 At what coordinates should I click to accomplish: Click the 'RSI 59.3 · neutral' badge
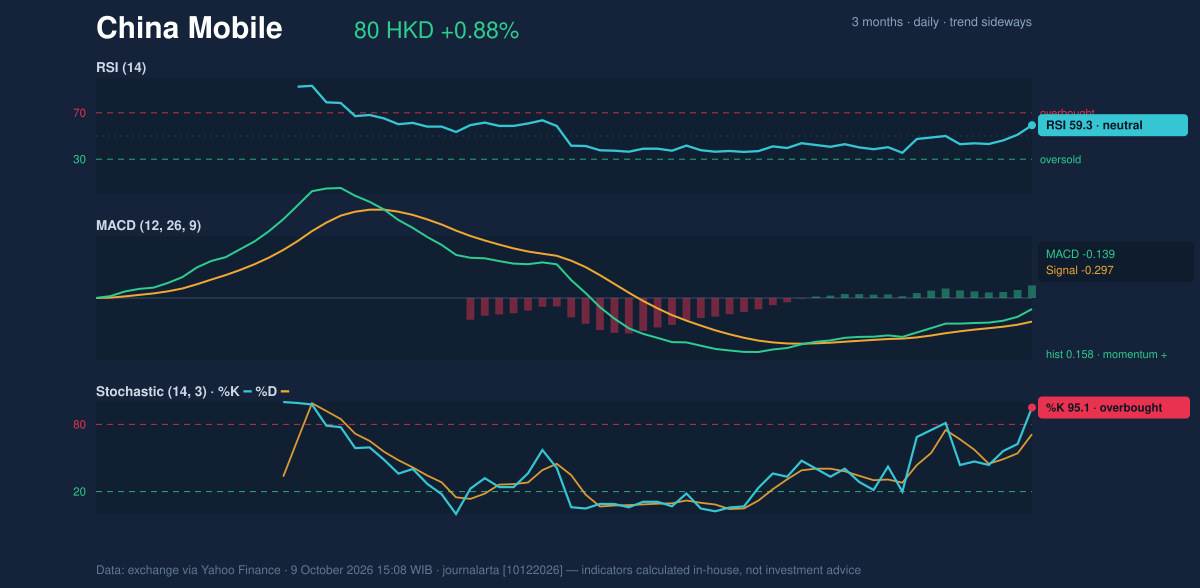1112,125
